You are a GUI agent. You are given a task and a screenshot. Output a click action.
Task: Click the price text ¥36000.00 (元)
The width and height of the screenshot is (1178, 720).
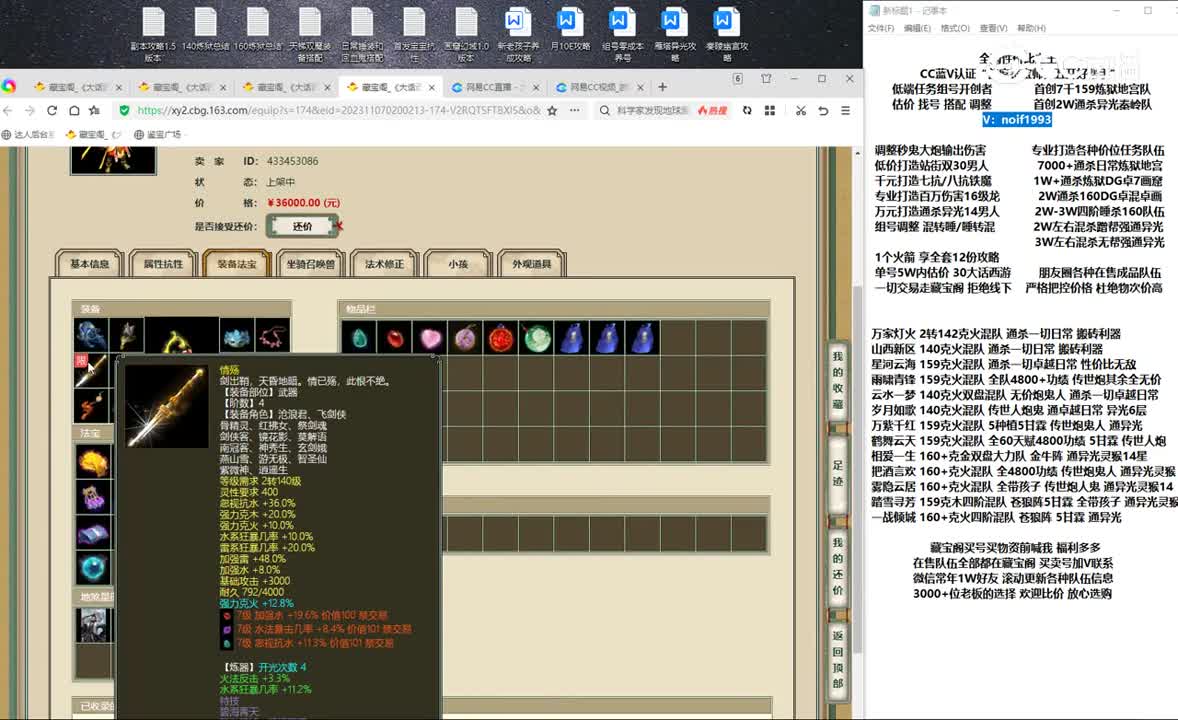click(x=304, y=203)
